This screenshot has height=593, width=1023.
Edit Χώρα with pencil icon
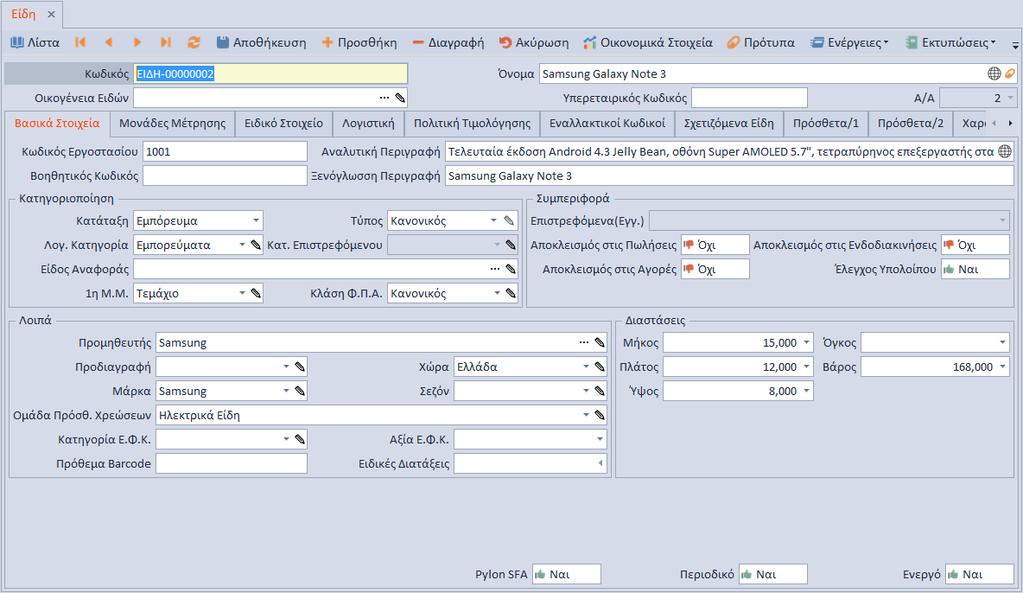coord(600,367)
